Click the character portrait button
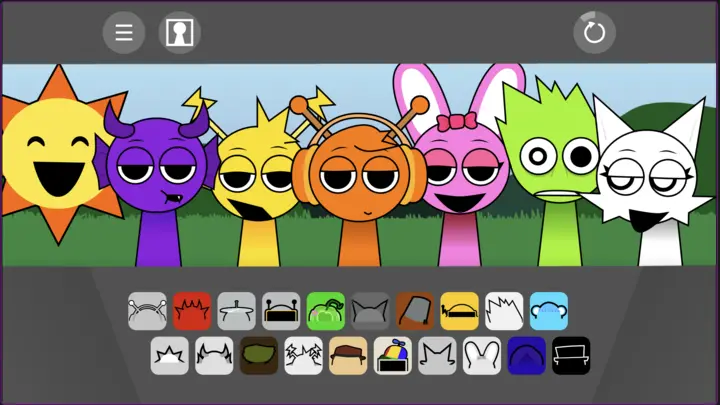This screenshot has height=405, width=720. pos(179,33)
